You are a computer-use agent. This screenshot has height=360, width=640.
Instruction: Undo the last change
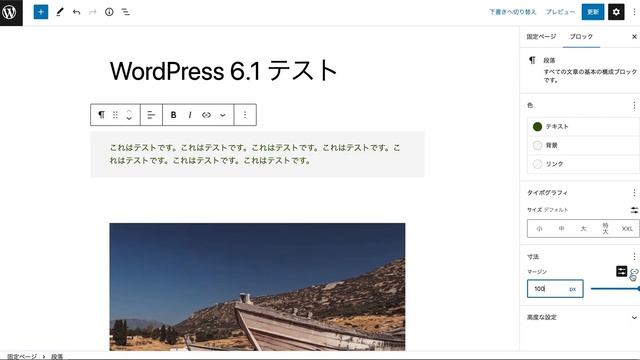[76, 12]
